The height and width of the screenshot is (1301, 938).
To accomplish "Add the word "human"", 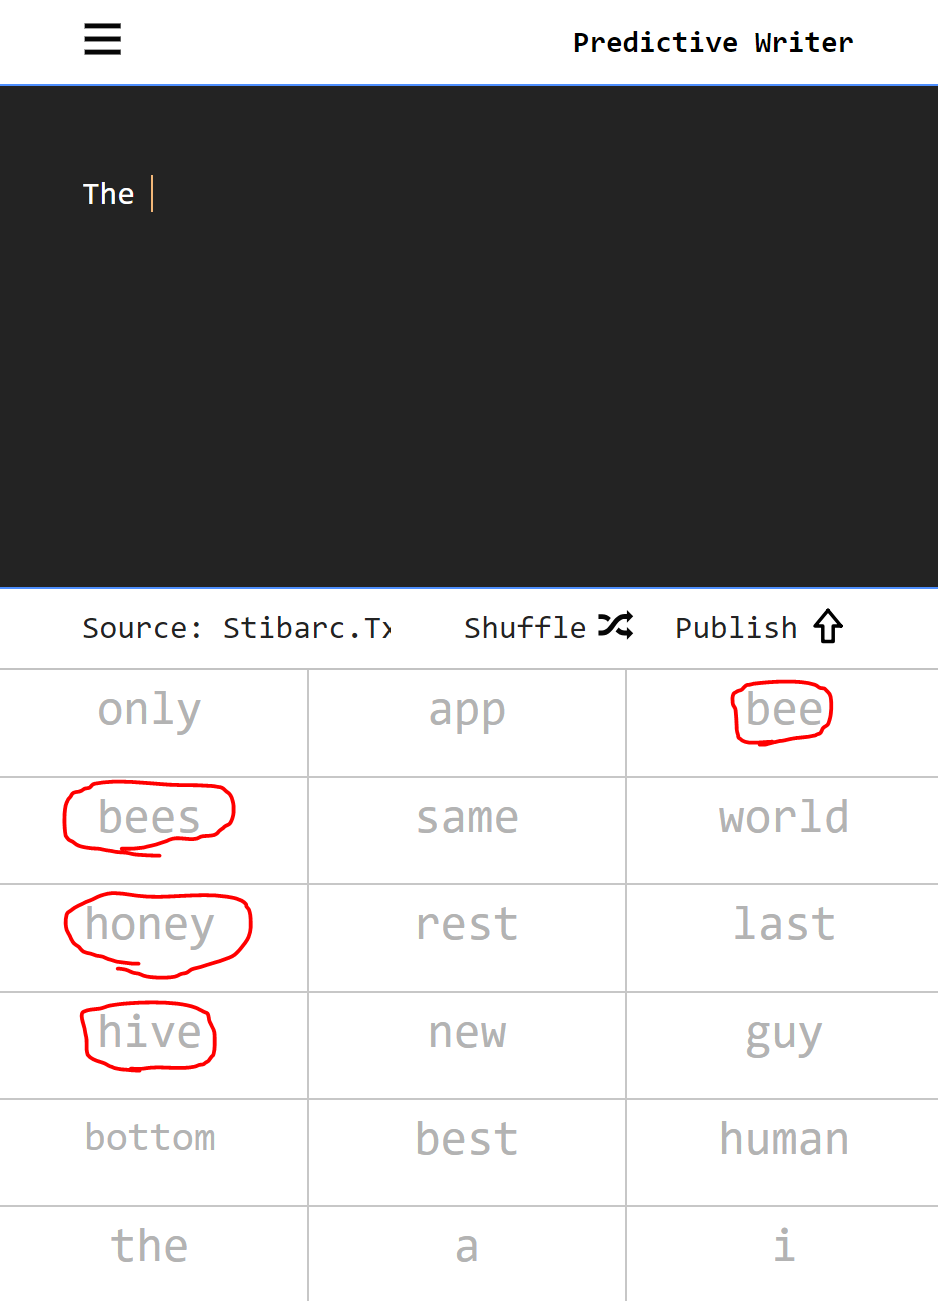I will pos(784,1139).
